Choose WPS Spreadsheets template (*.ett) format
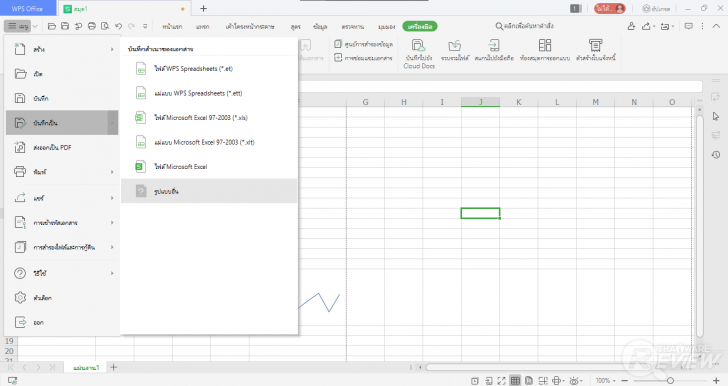The height and width of the screenshot is (386, 728). 209,93
